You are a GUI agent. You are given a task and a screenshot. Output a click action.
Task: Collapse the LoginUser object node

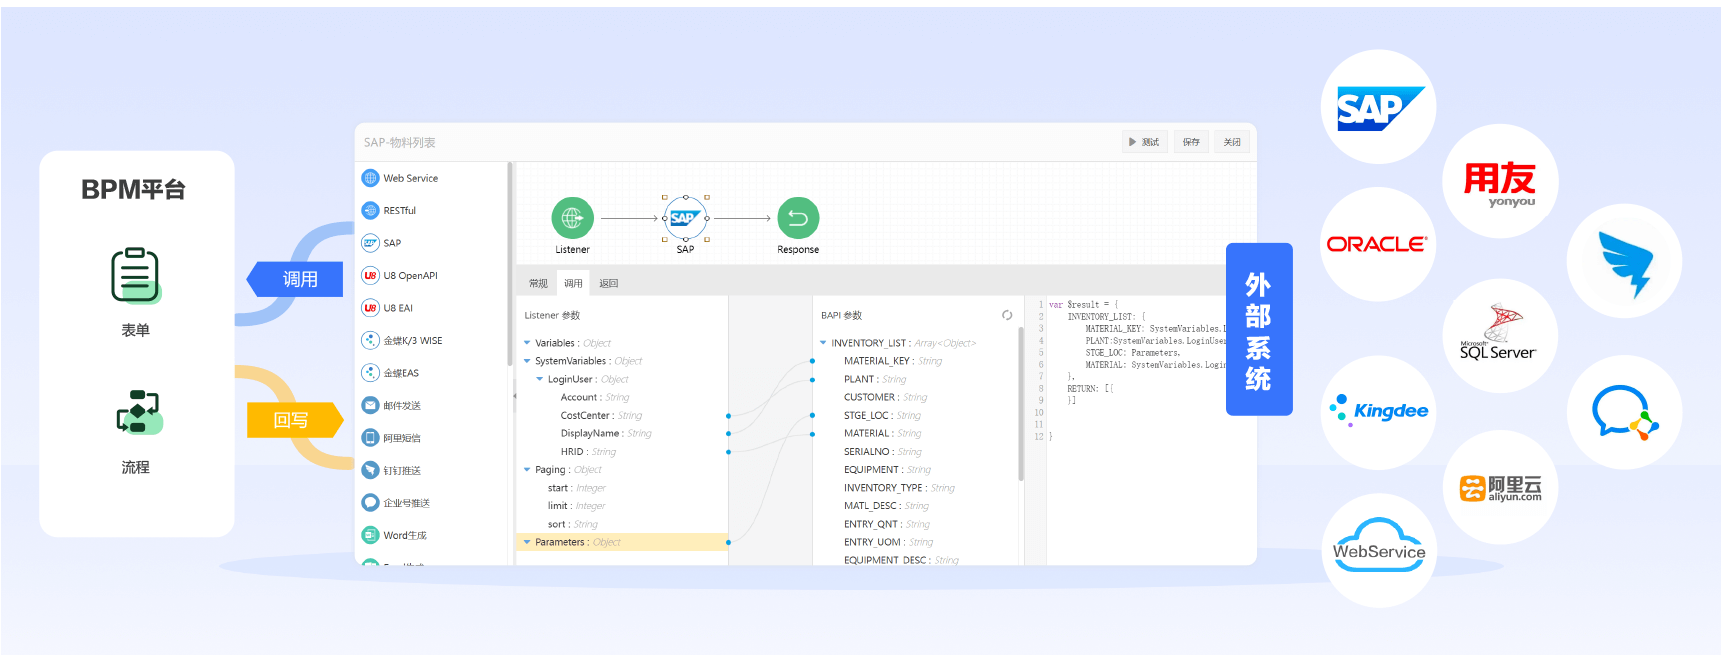540,379
